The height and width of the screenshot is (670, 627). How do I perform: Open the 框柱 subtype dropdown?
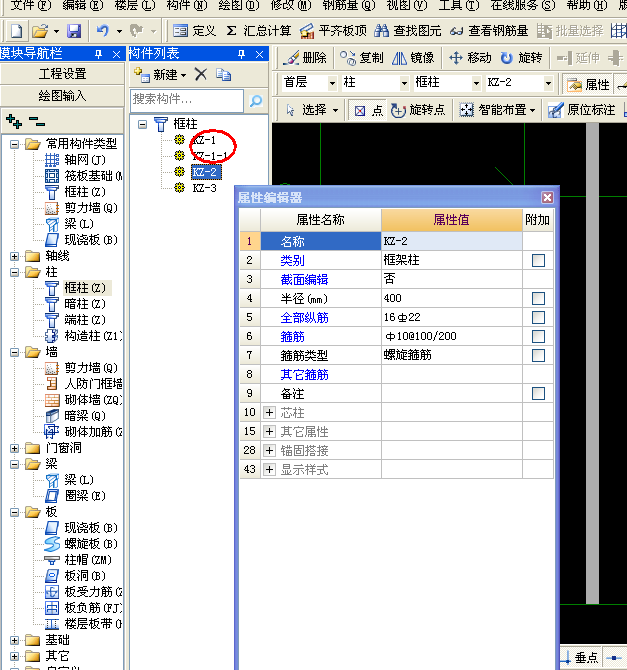(476, 83)
